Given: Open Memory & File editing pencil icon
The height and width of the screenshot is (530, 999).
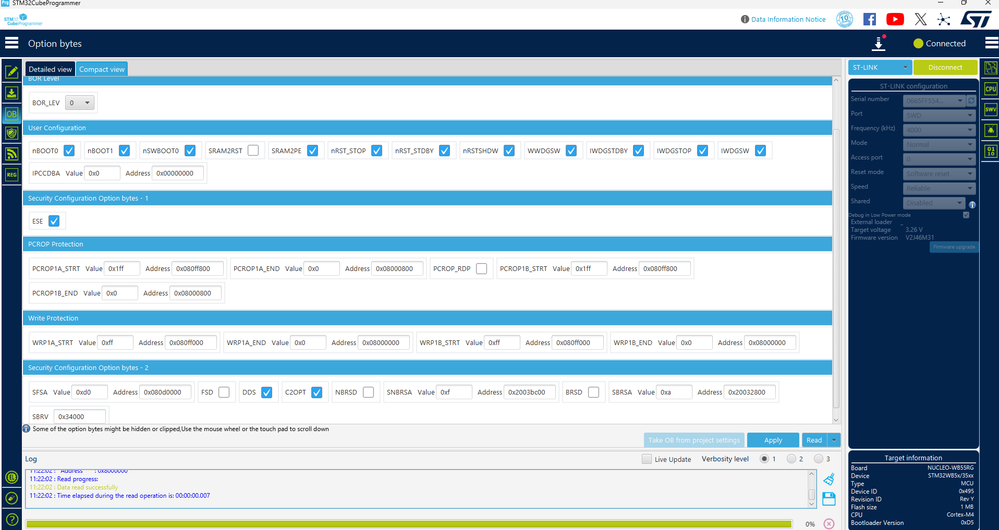Looking at the screenshot, I should coord(11,71).
